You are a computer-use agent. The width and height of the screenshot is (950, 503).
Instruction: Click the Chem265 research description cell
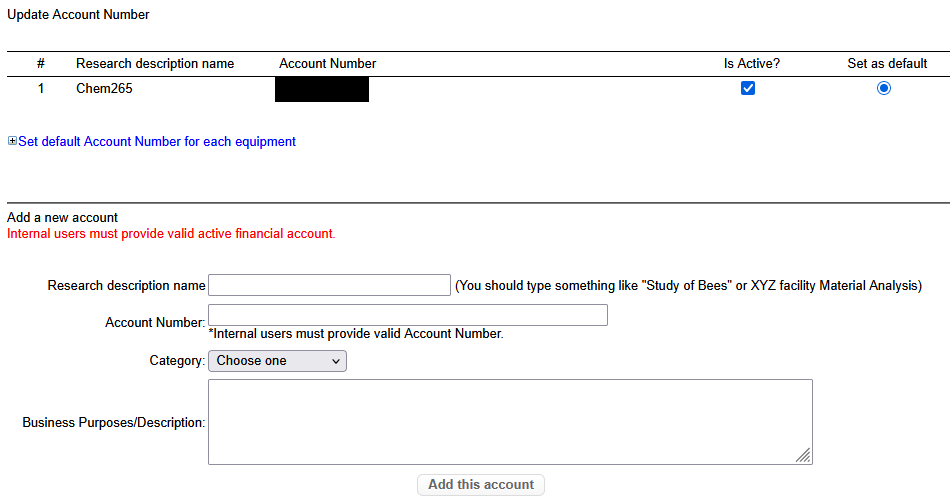coord(104,88)
